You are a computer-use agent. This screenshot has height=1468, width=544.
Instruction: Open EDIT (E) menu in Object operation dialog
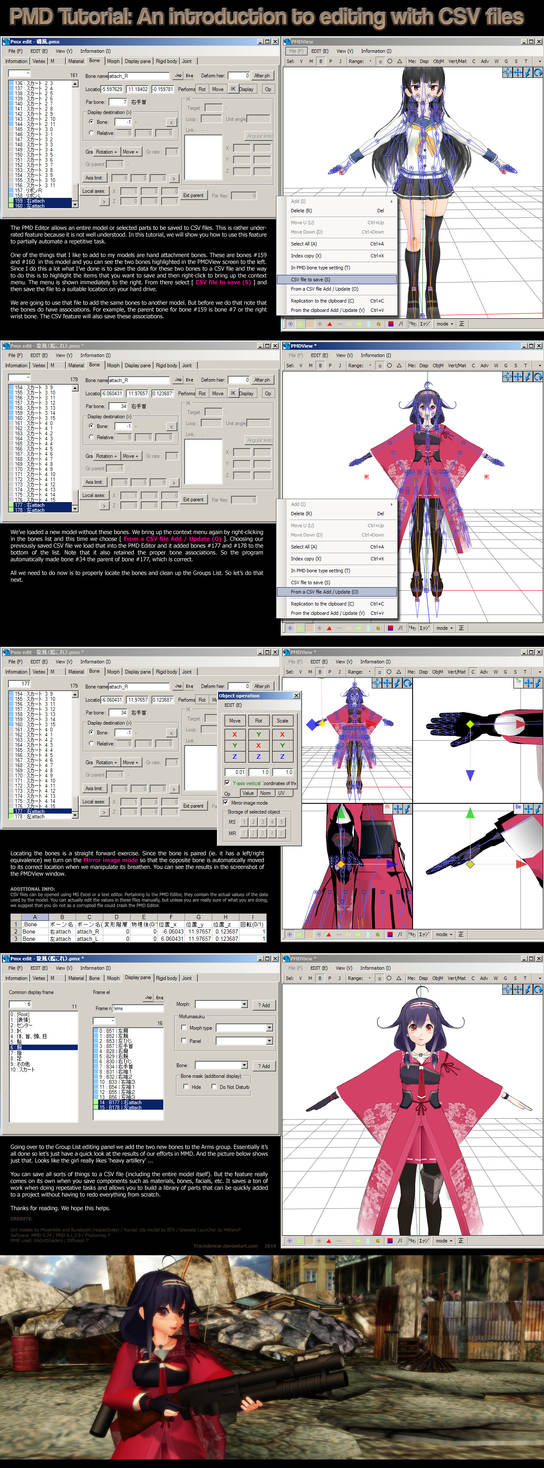pyautogui.click(x=233, y=705)
